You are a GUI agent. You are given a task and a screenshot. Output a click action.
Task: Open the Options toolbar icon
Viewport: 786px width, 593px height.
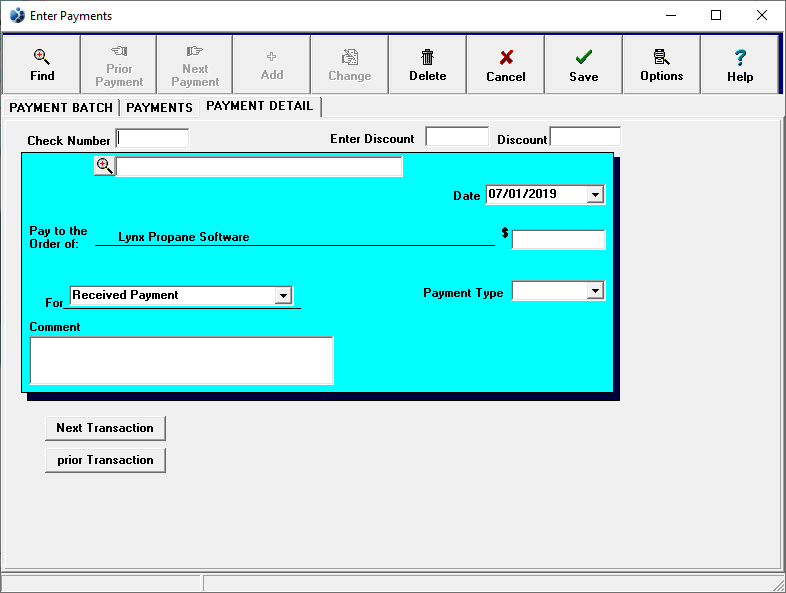tap(661, 57)
